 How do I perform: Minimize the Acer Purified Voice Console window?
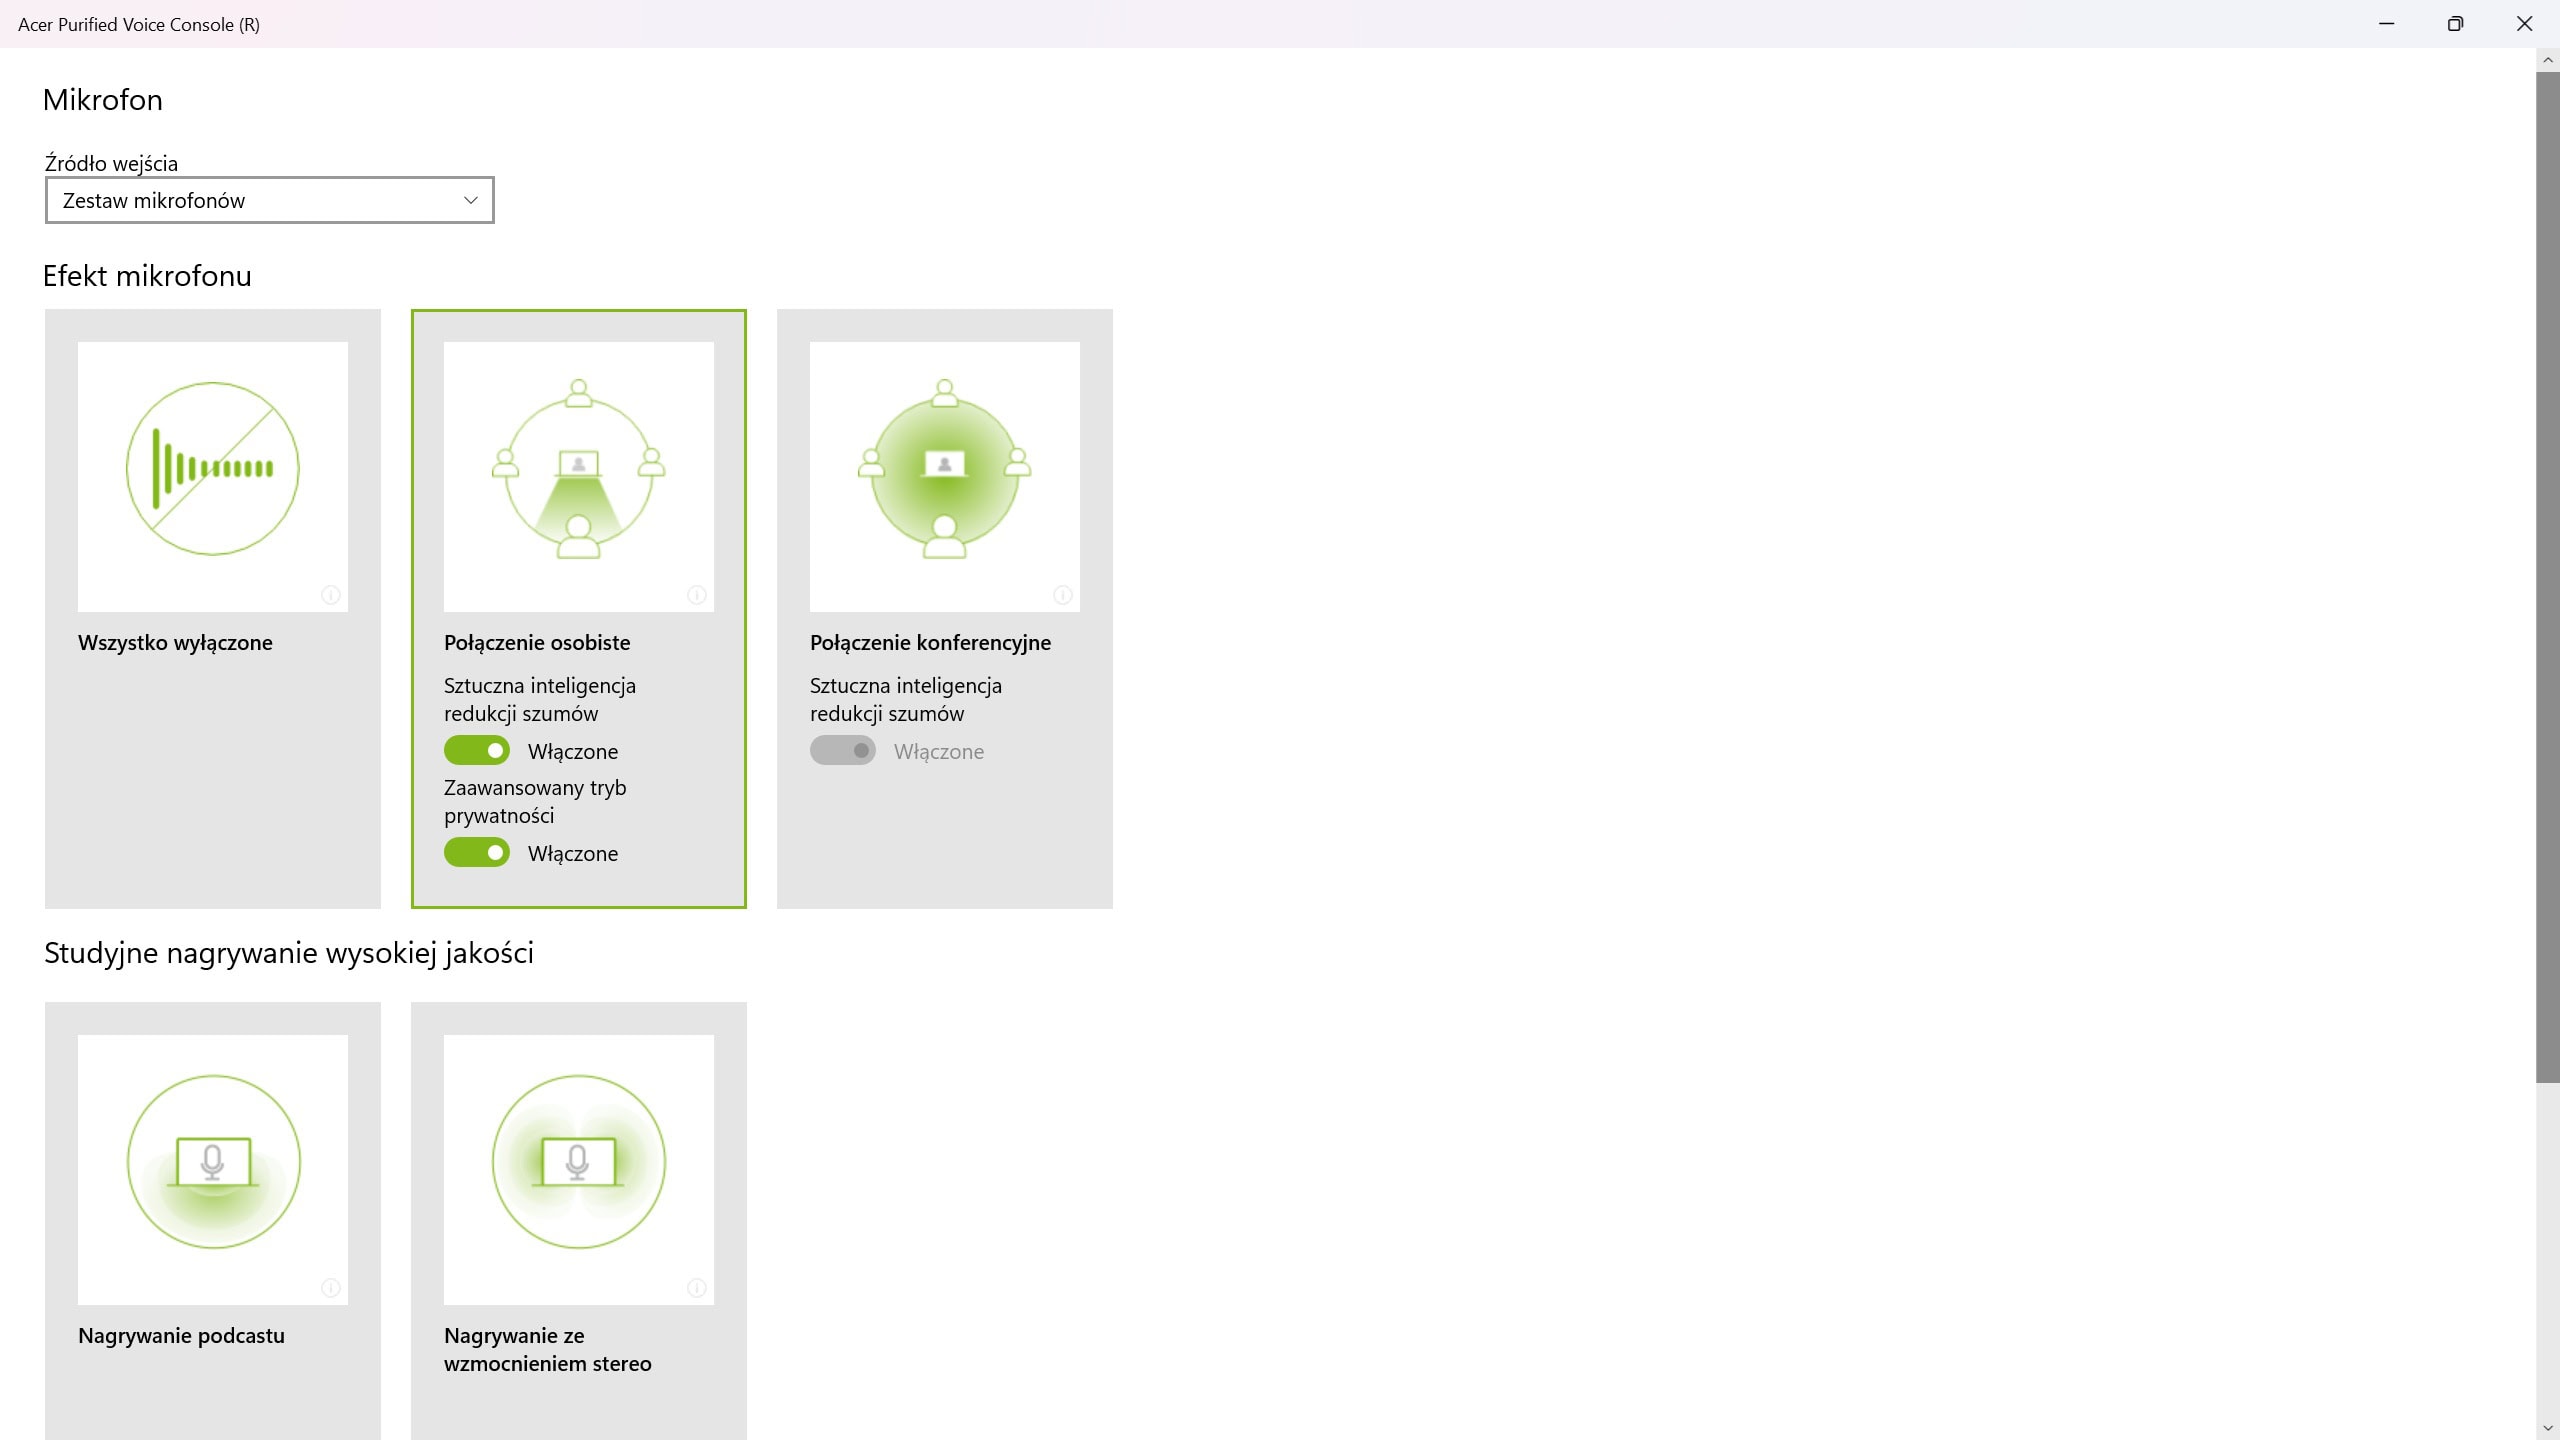2387,24
